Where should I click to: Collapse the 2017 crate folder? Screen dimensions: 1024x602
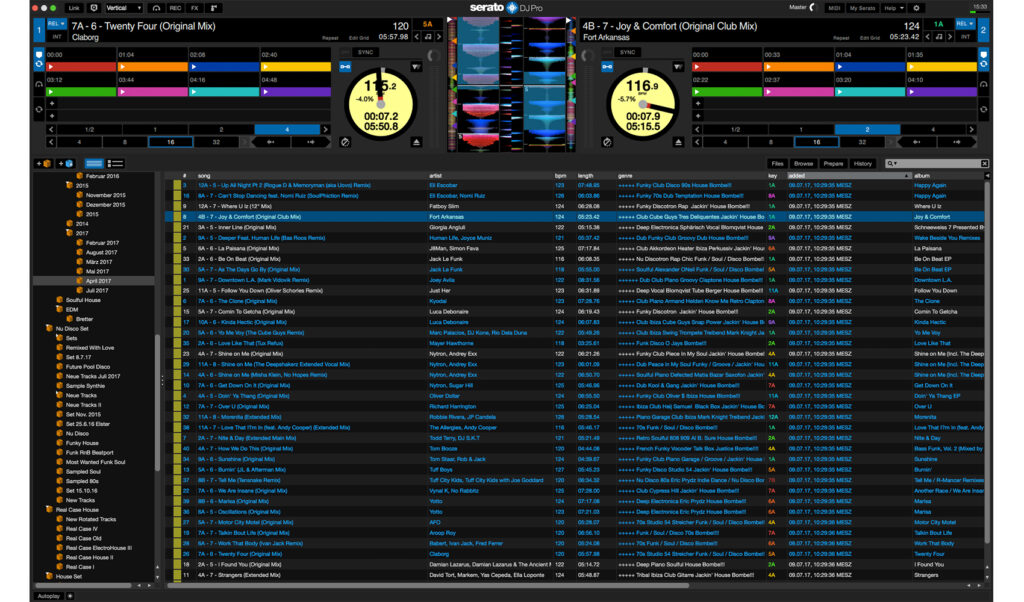coord(69,232)
